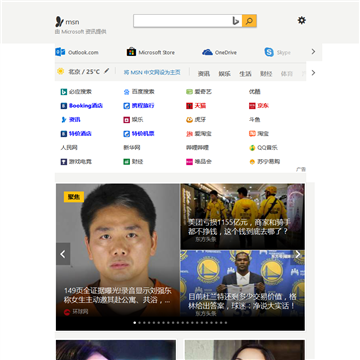Click the Booking酒店 icon
The height and width of the screenshot is (360, 360).
[x=64, y=106]
